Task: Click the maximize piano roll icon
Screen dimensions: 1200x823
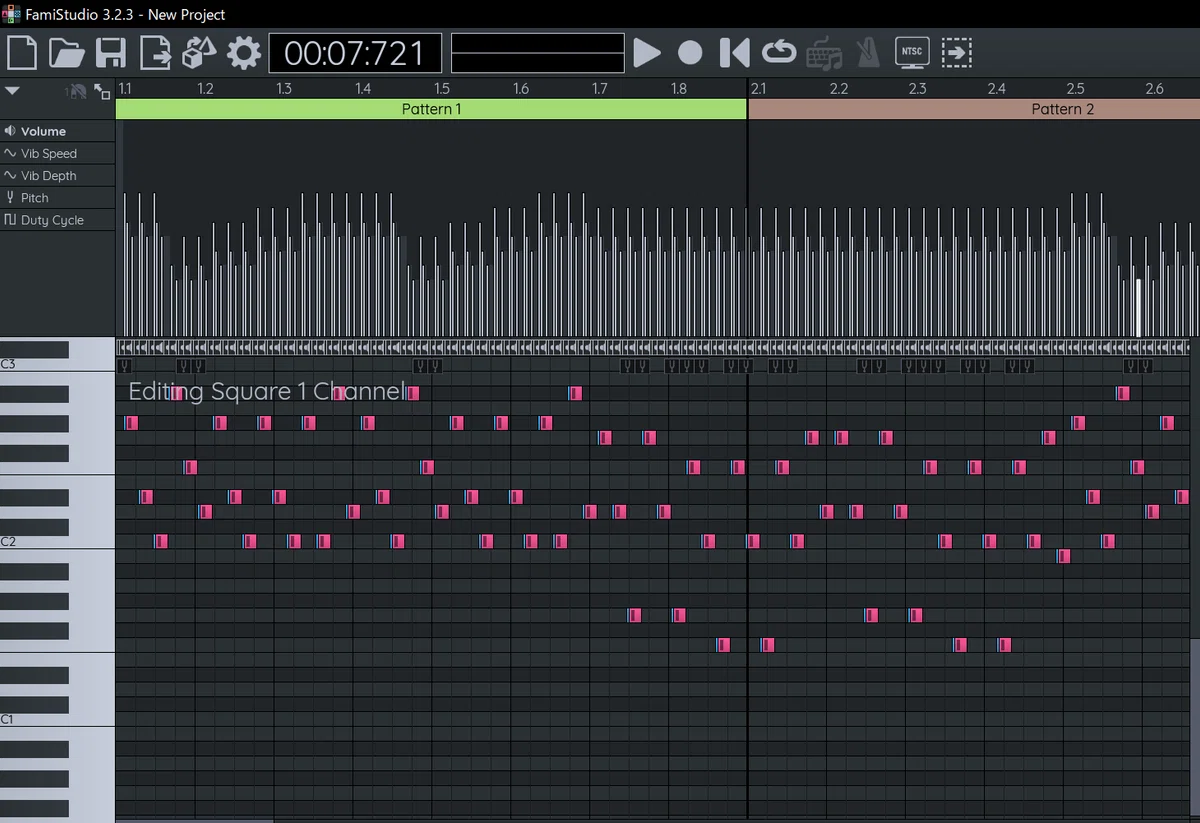Action: pyautogui.click(x=102, y=91)
